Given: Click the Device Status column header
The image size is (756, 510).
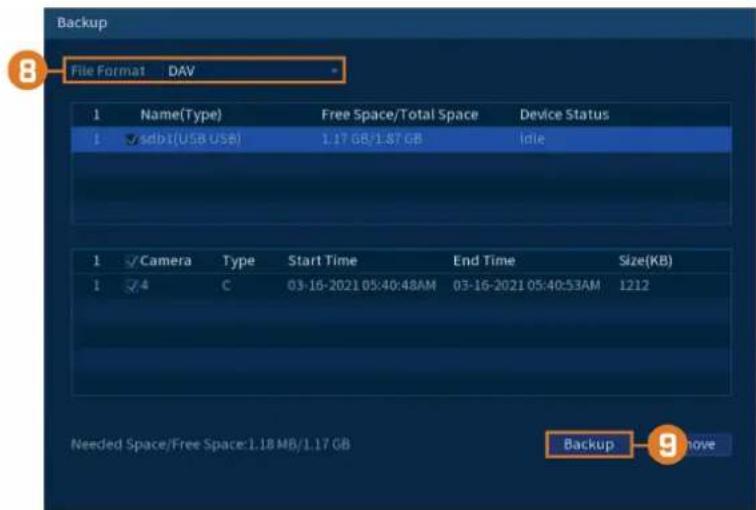Looking at the screenshot, I should (564, 115).
